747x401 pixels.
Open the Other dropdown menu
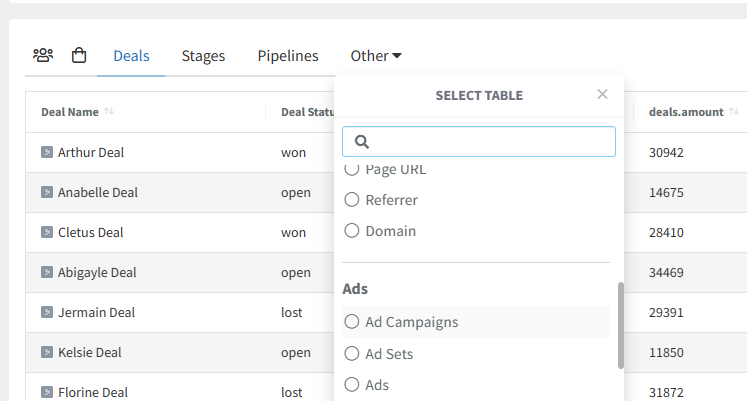pyautogui.click(x=376, y=56)
